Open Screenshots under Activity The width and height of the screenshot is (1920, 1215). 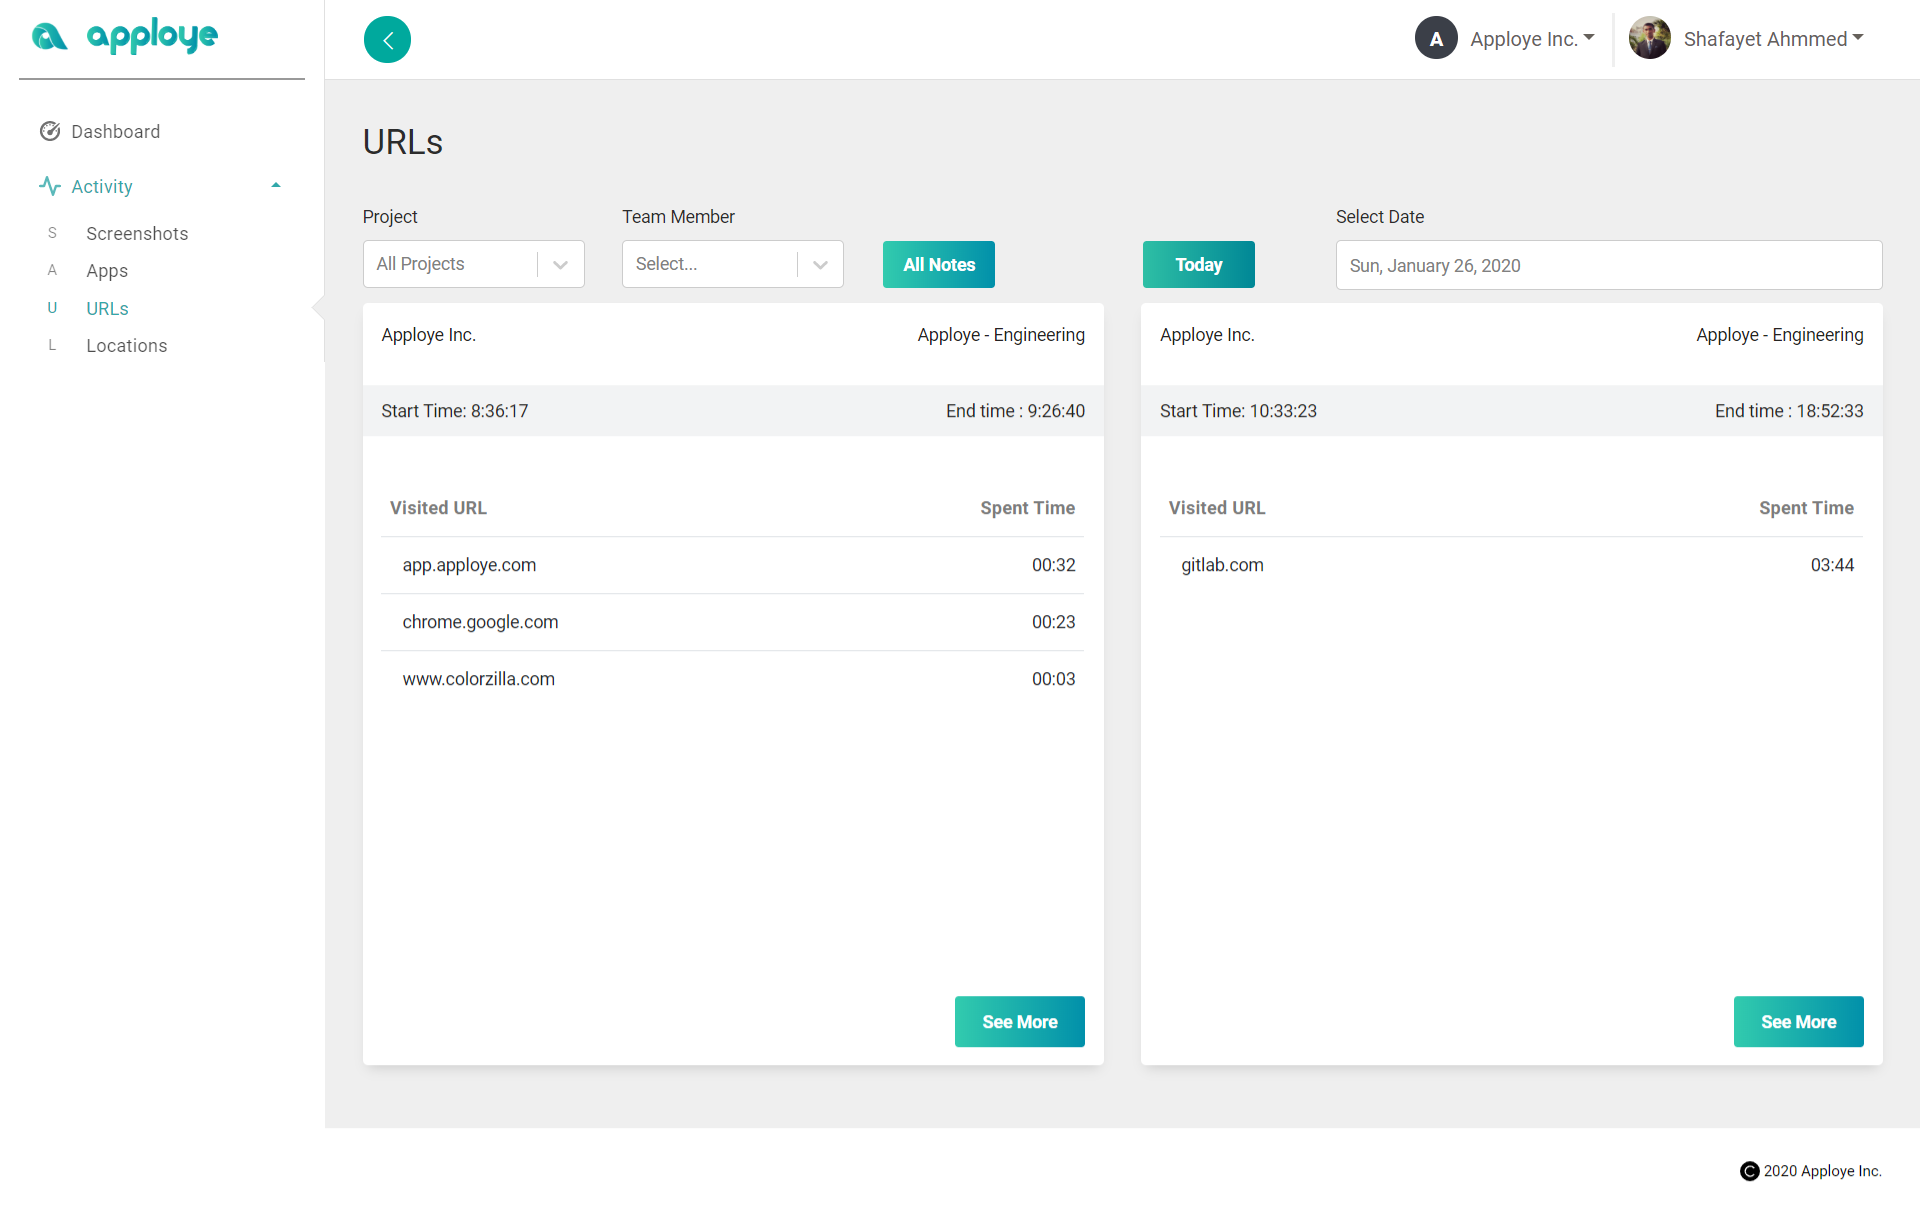(x=137, y=234)
